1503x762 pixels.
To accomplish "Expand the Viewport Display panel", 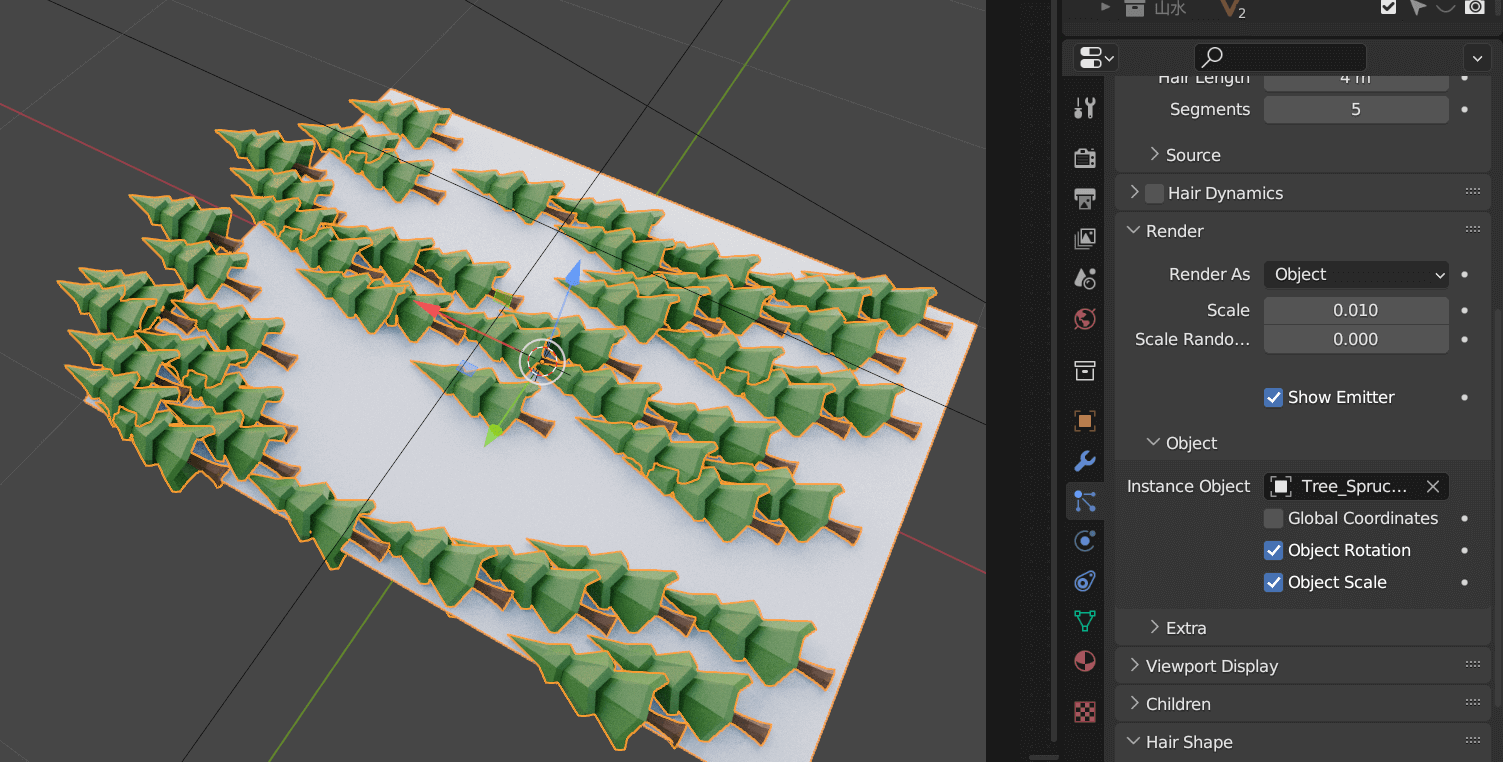I will 1211,666.
